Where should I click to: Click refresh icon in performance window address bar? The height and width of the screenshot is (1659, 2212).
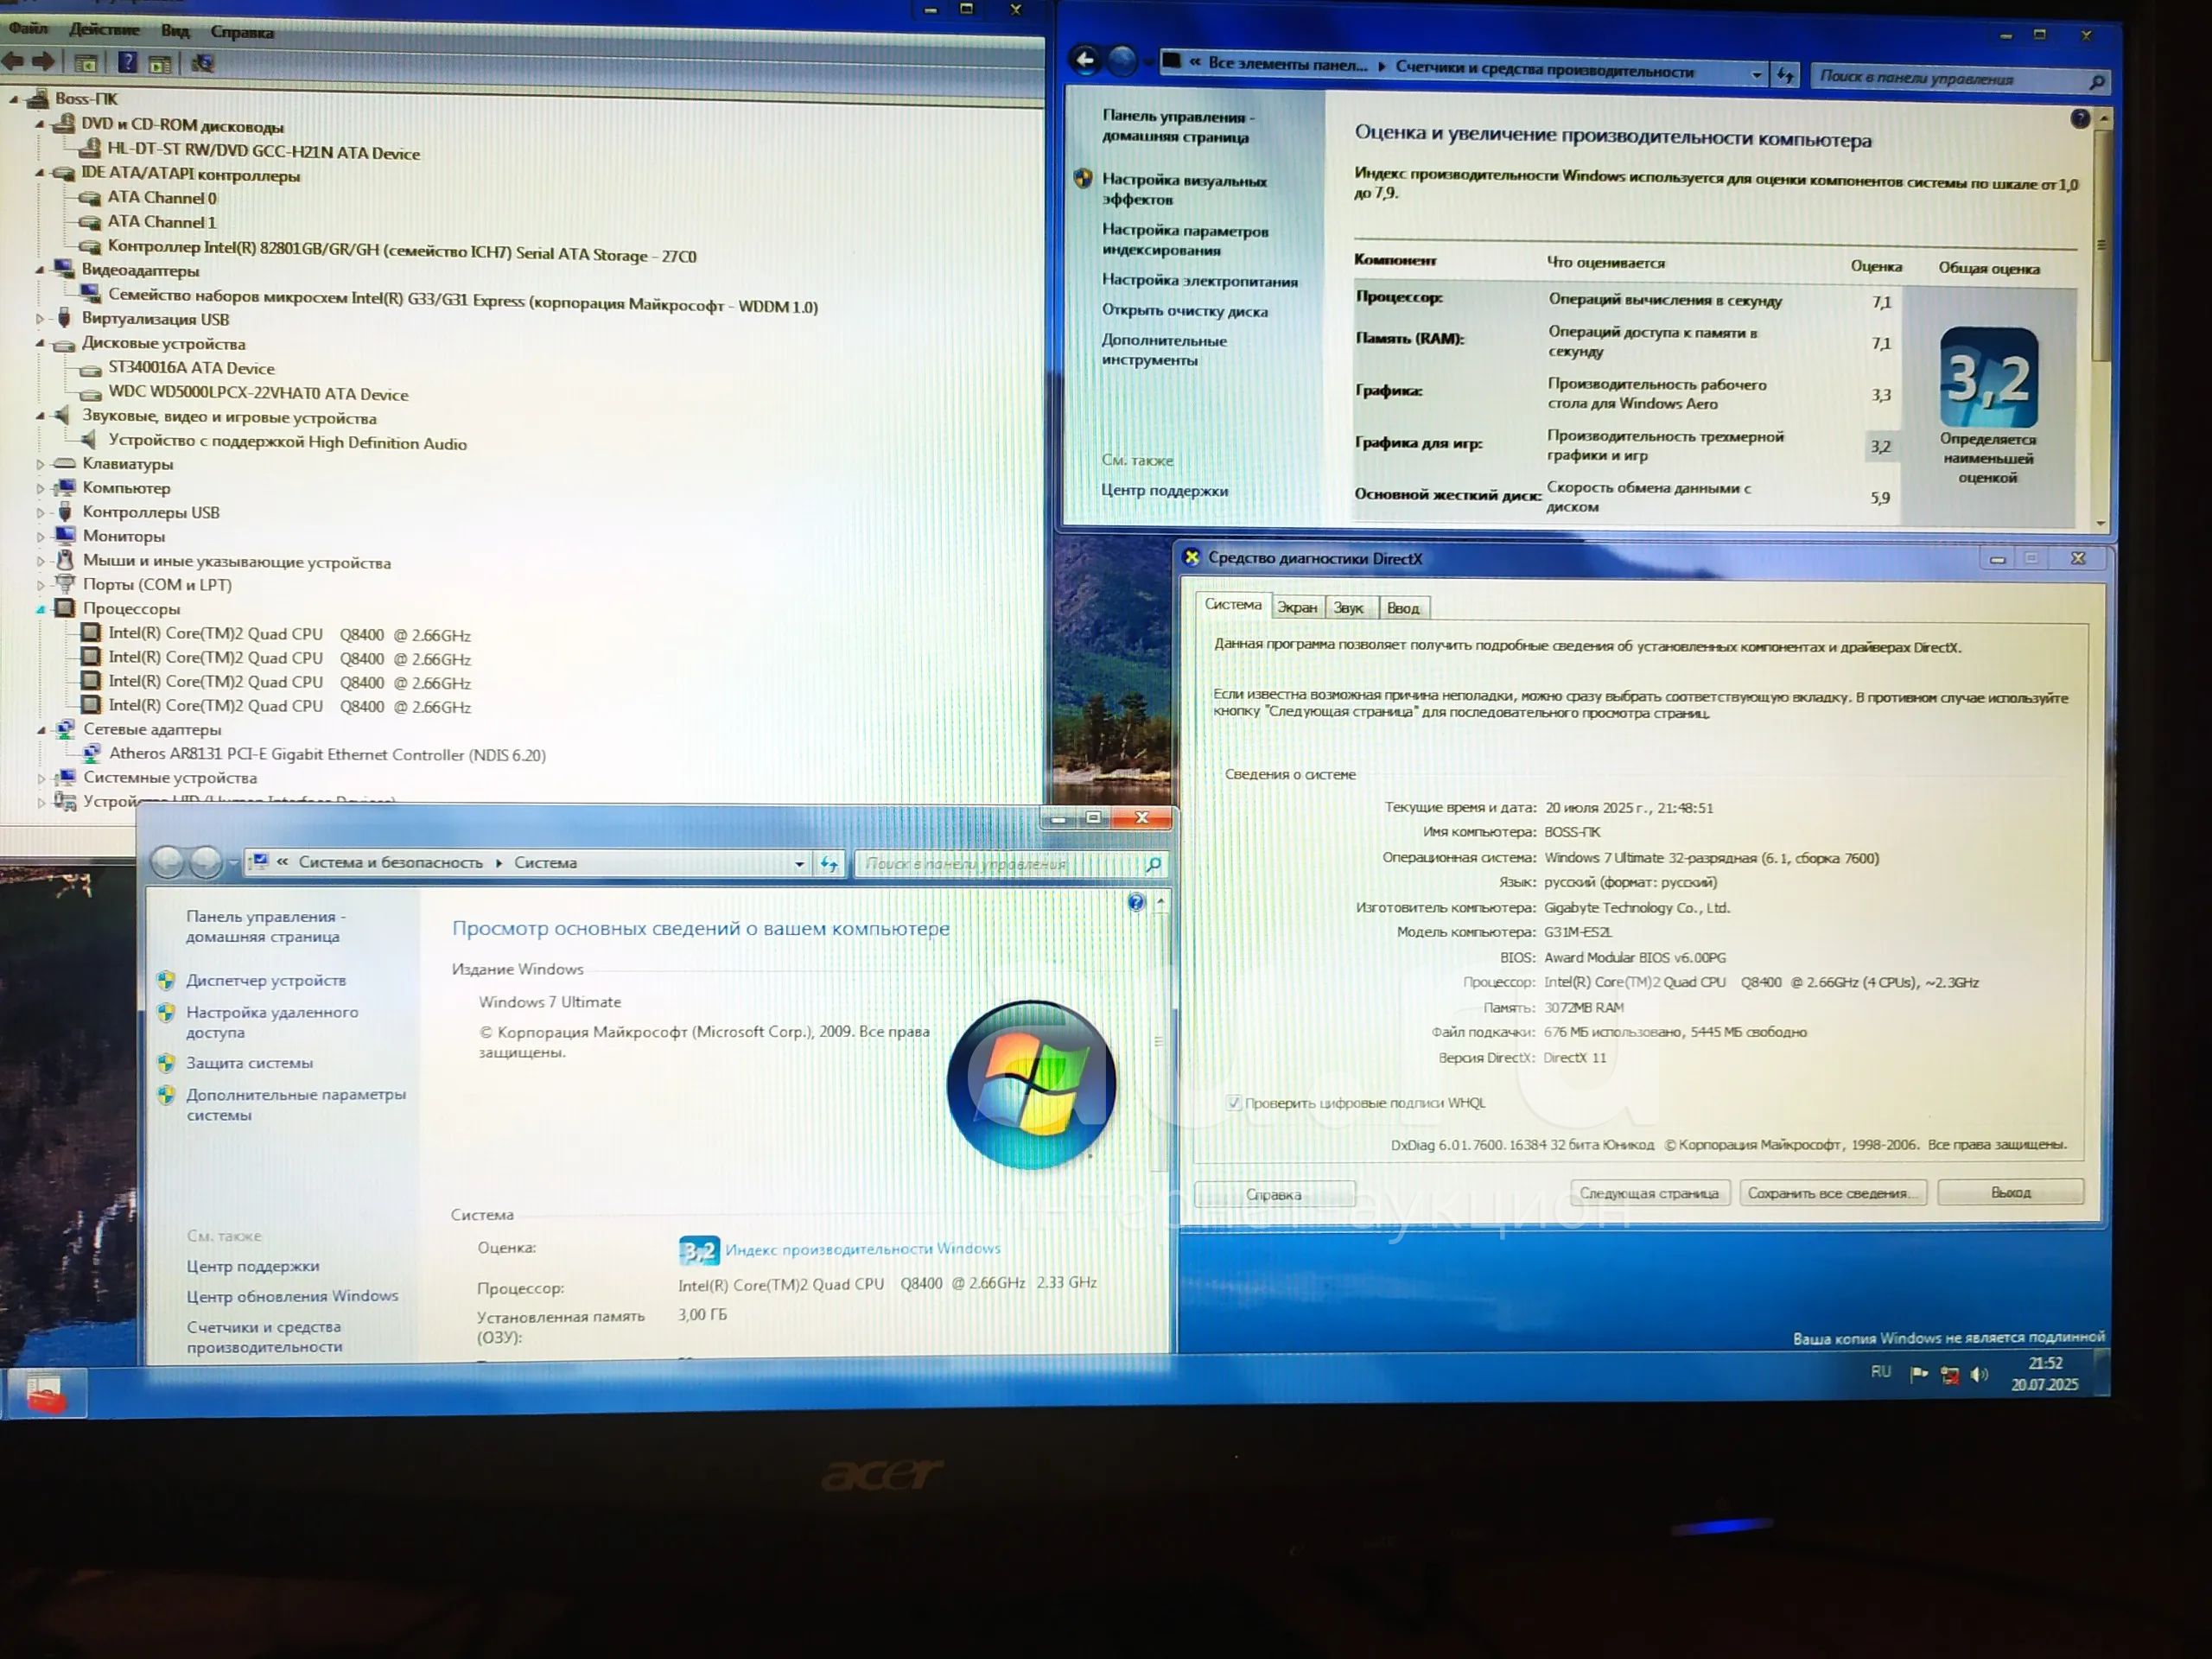pyautogui.click(x=1785, y=75)
